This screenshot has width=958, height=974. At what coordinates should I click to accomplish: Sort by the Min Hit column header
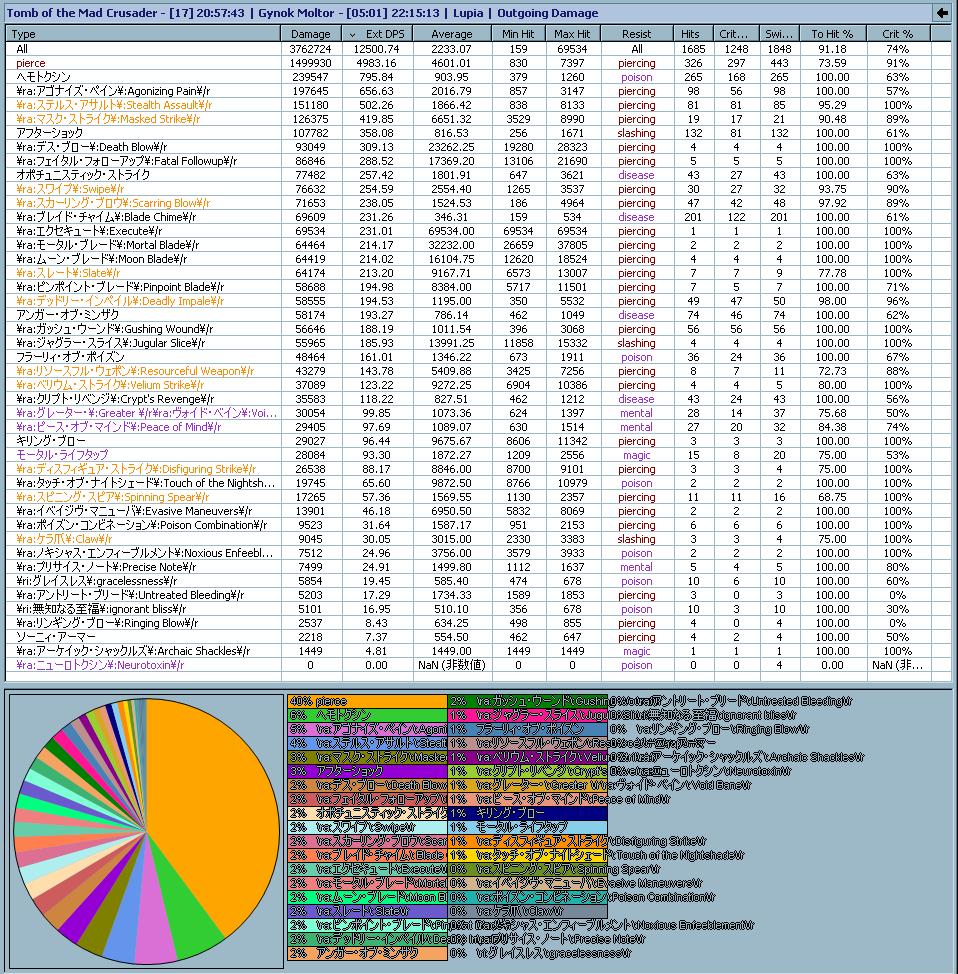point(518,34)
